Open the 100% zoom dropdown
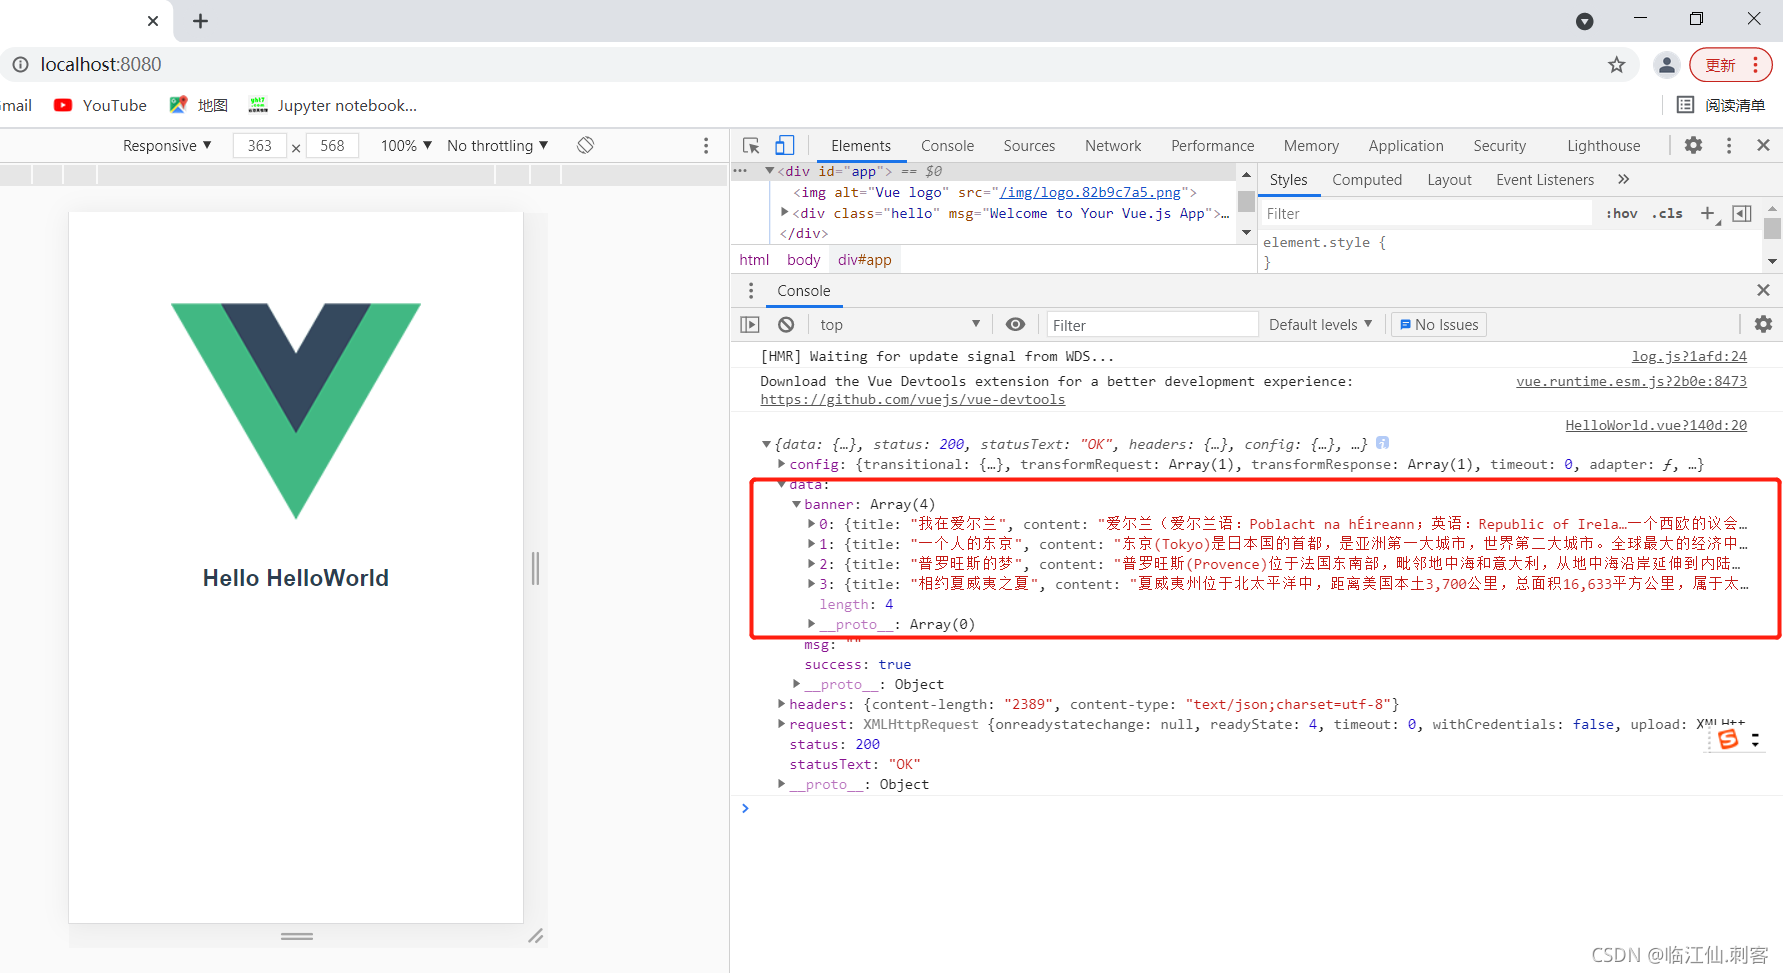Viewport: 1783px width, 973px height. pyautogui.click(x=406, y=145)
